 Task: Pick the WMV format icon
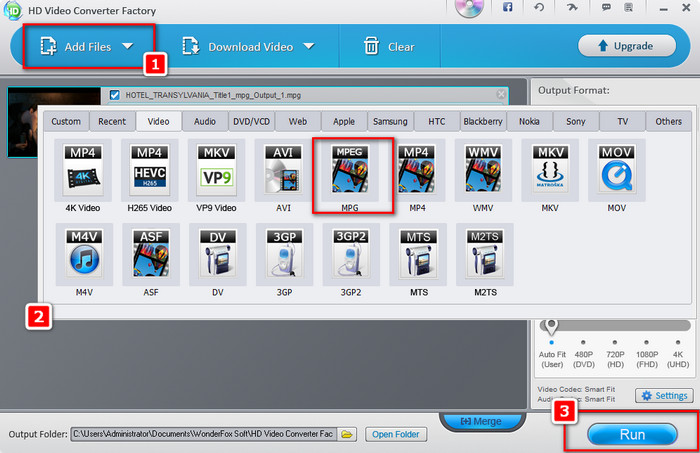(x=483, y=170)
